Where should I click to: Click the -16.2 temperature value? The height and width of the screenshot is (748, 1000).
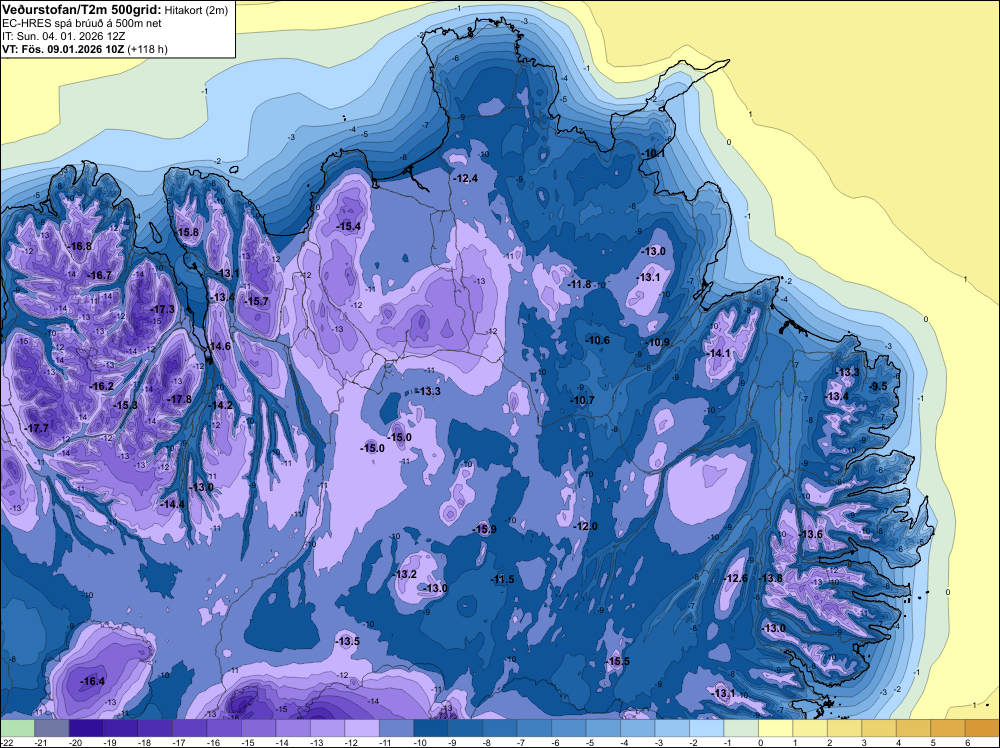[x=102, y=386]
